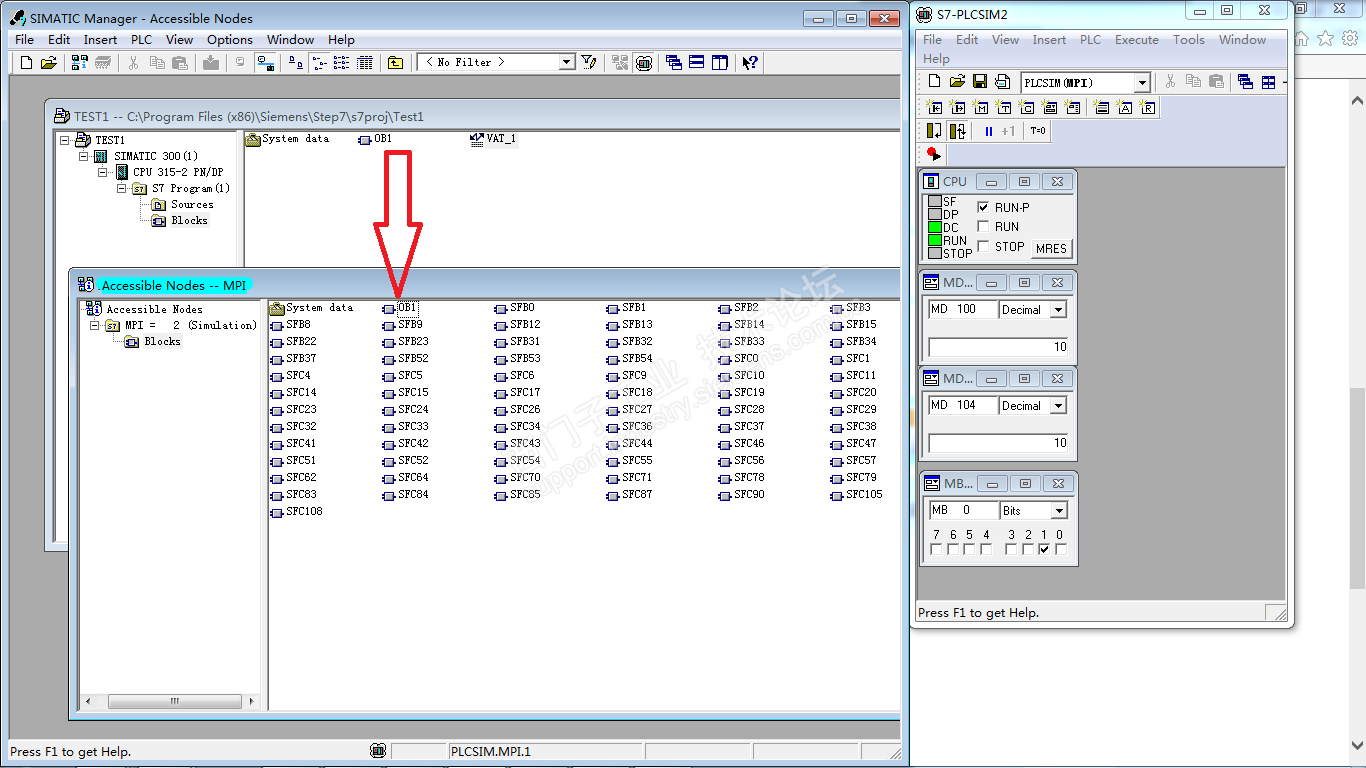
Task: Insert a Timer view in PLCSIM
Action: (x=1004, y=107)
